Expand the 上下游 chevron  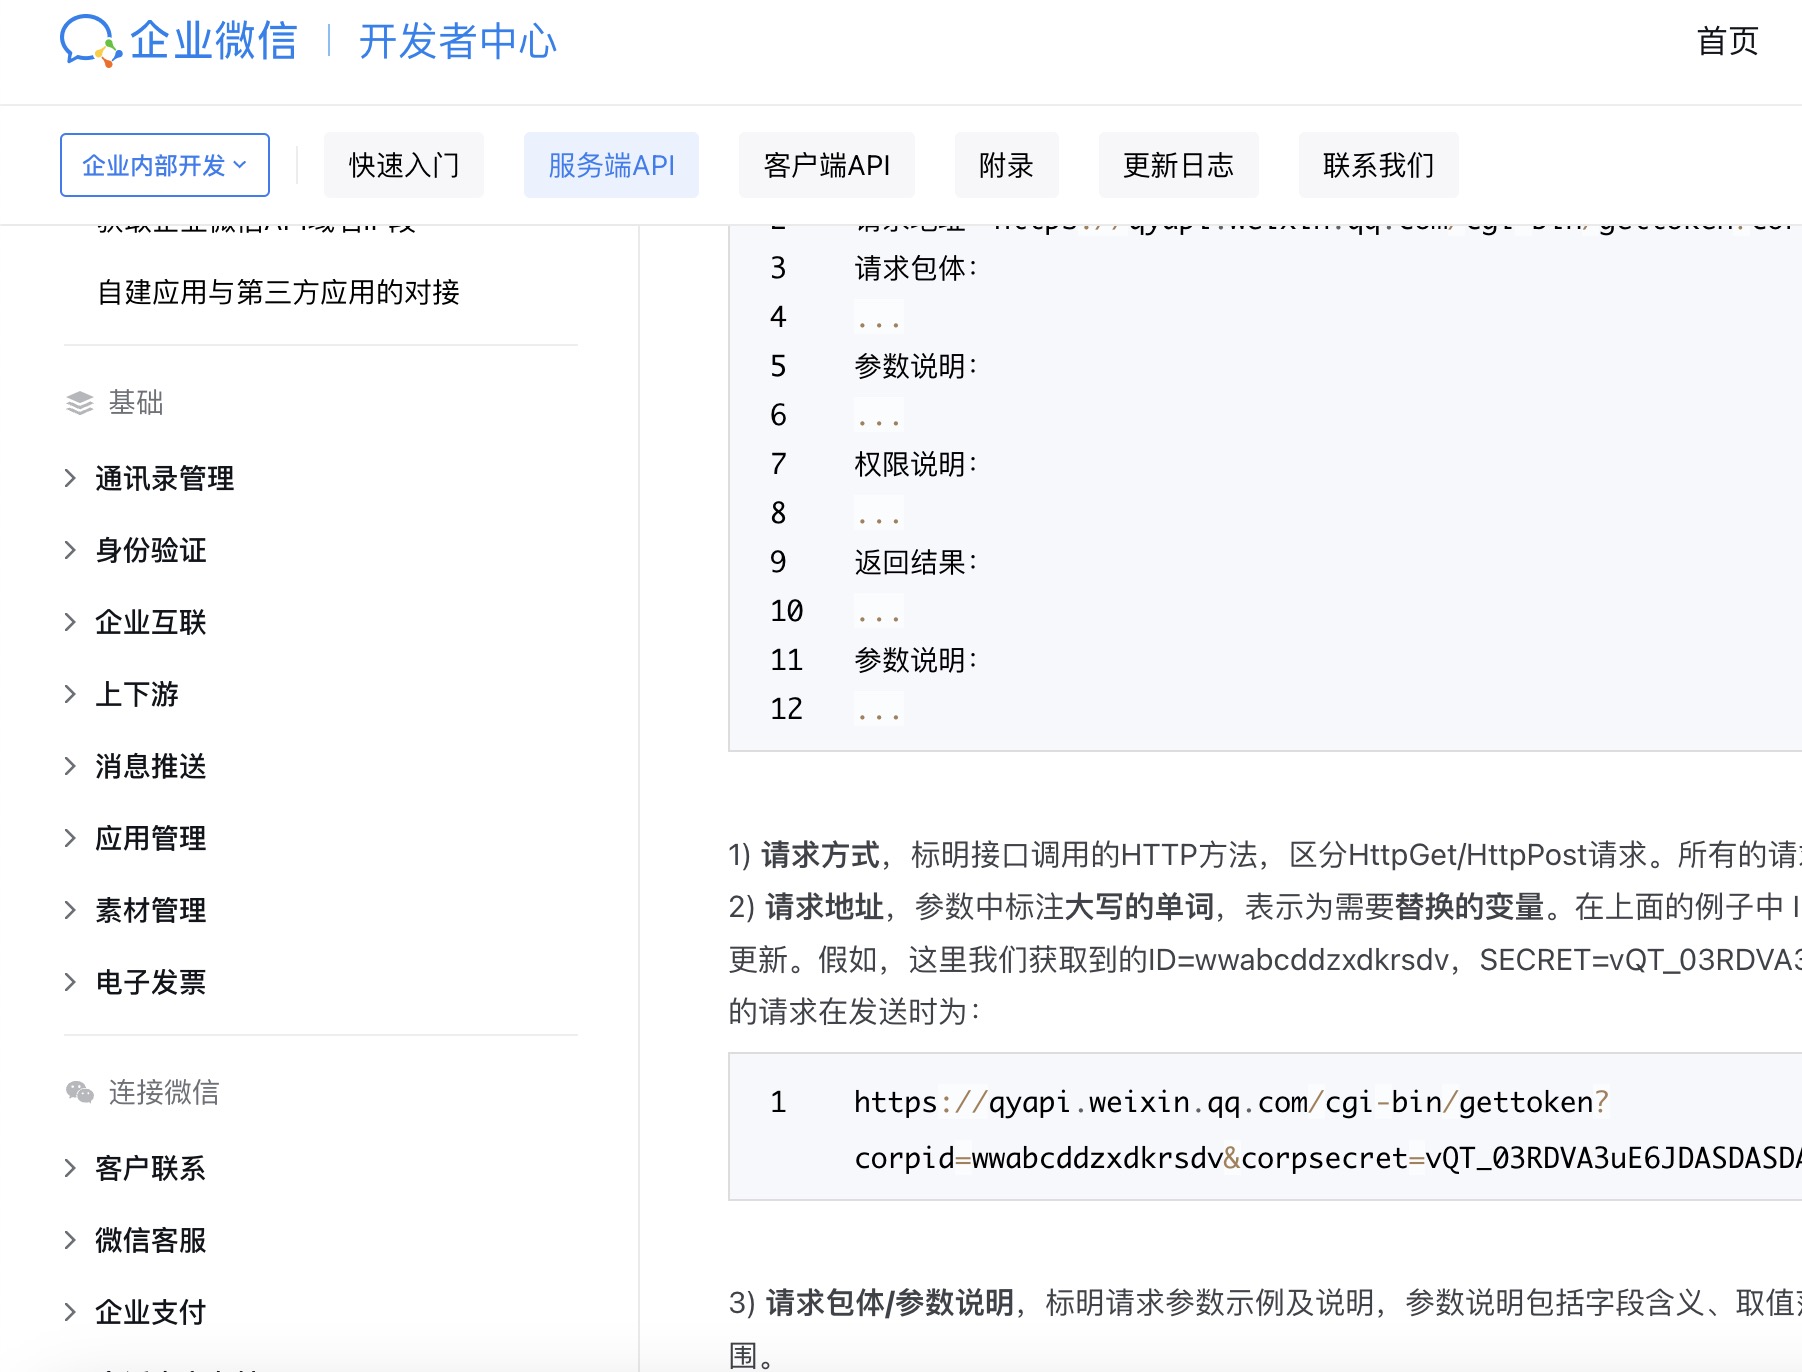coord(70,694)
